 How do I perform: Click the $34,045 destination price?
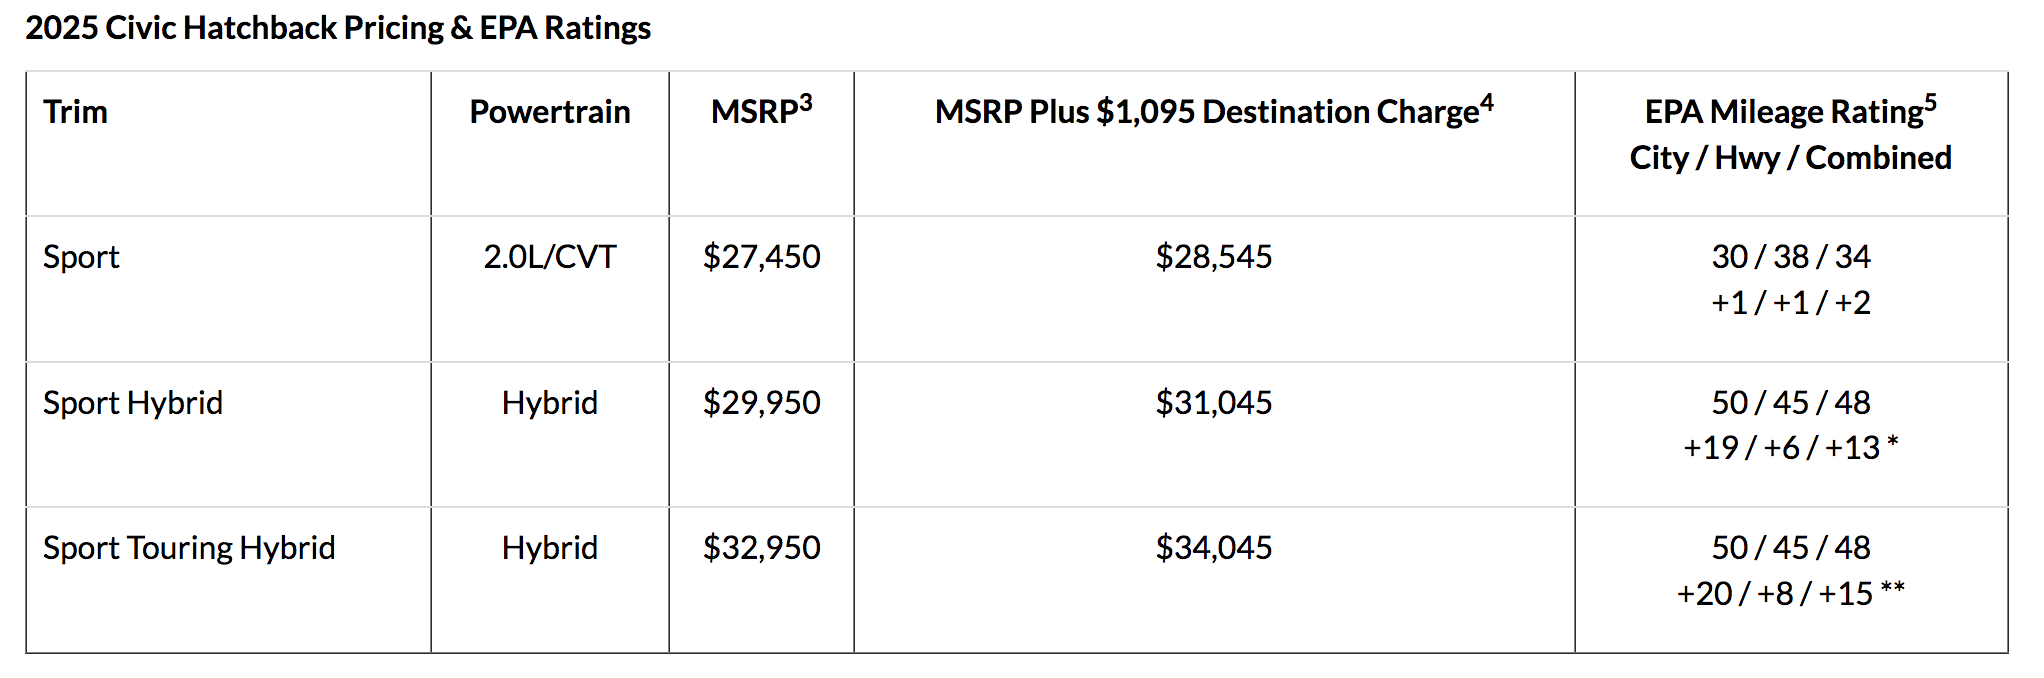[x=1213, y=548]
